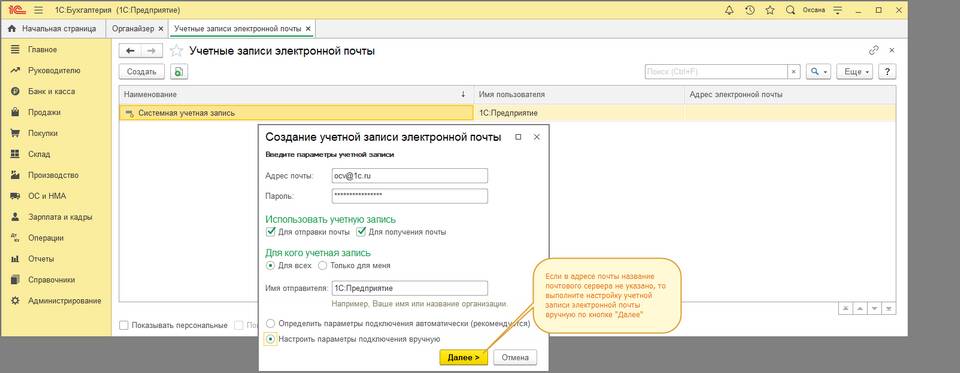The height and width of the screenshot is (373, 960).
Task: Add this list to favorites with the star
Action: [176, 51]
